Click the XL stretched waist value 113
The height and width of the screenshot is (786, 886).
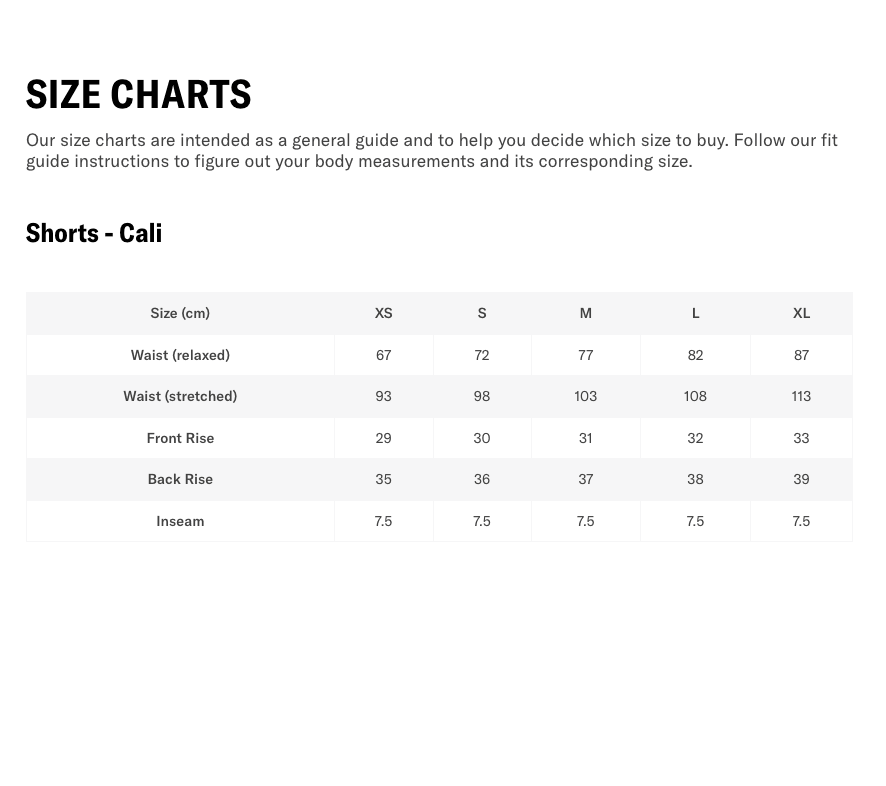click(x=801, y=396)
